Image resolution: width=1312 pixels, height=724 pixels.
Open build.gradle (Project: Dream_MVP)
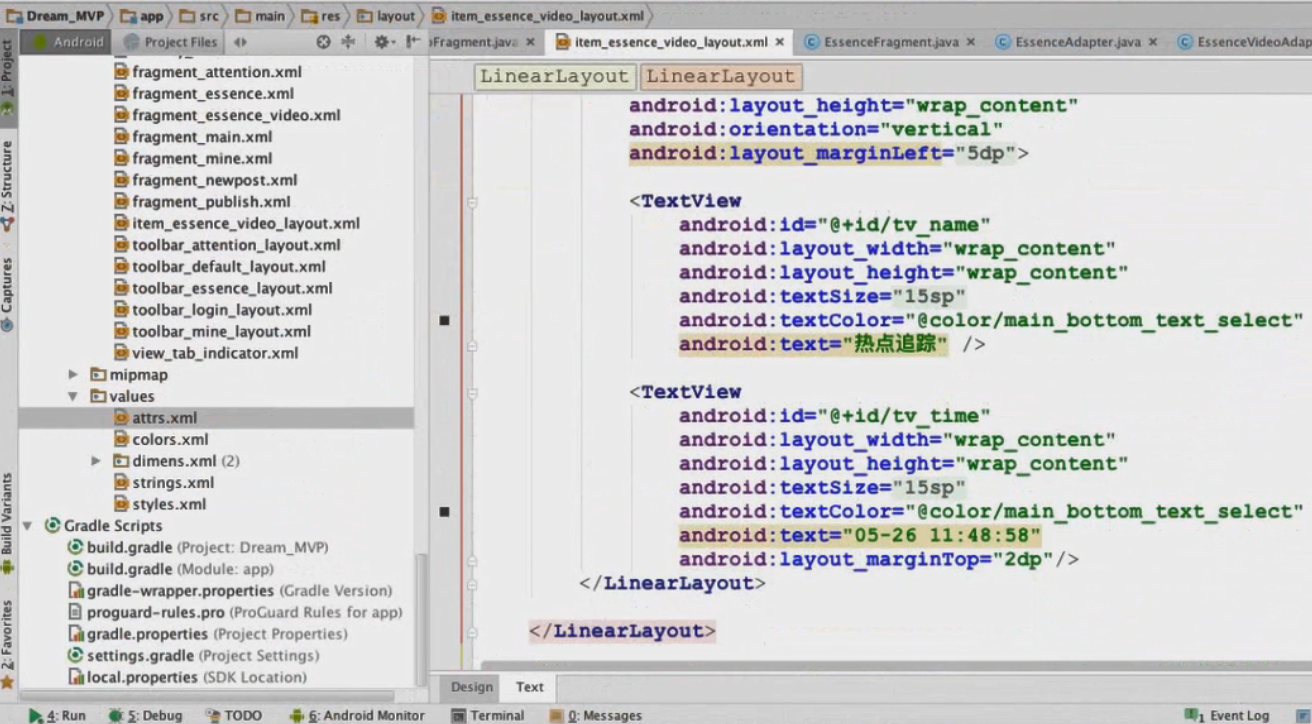[x=197, y=548]
